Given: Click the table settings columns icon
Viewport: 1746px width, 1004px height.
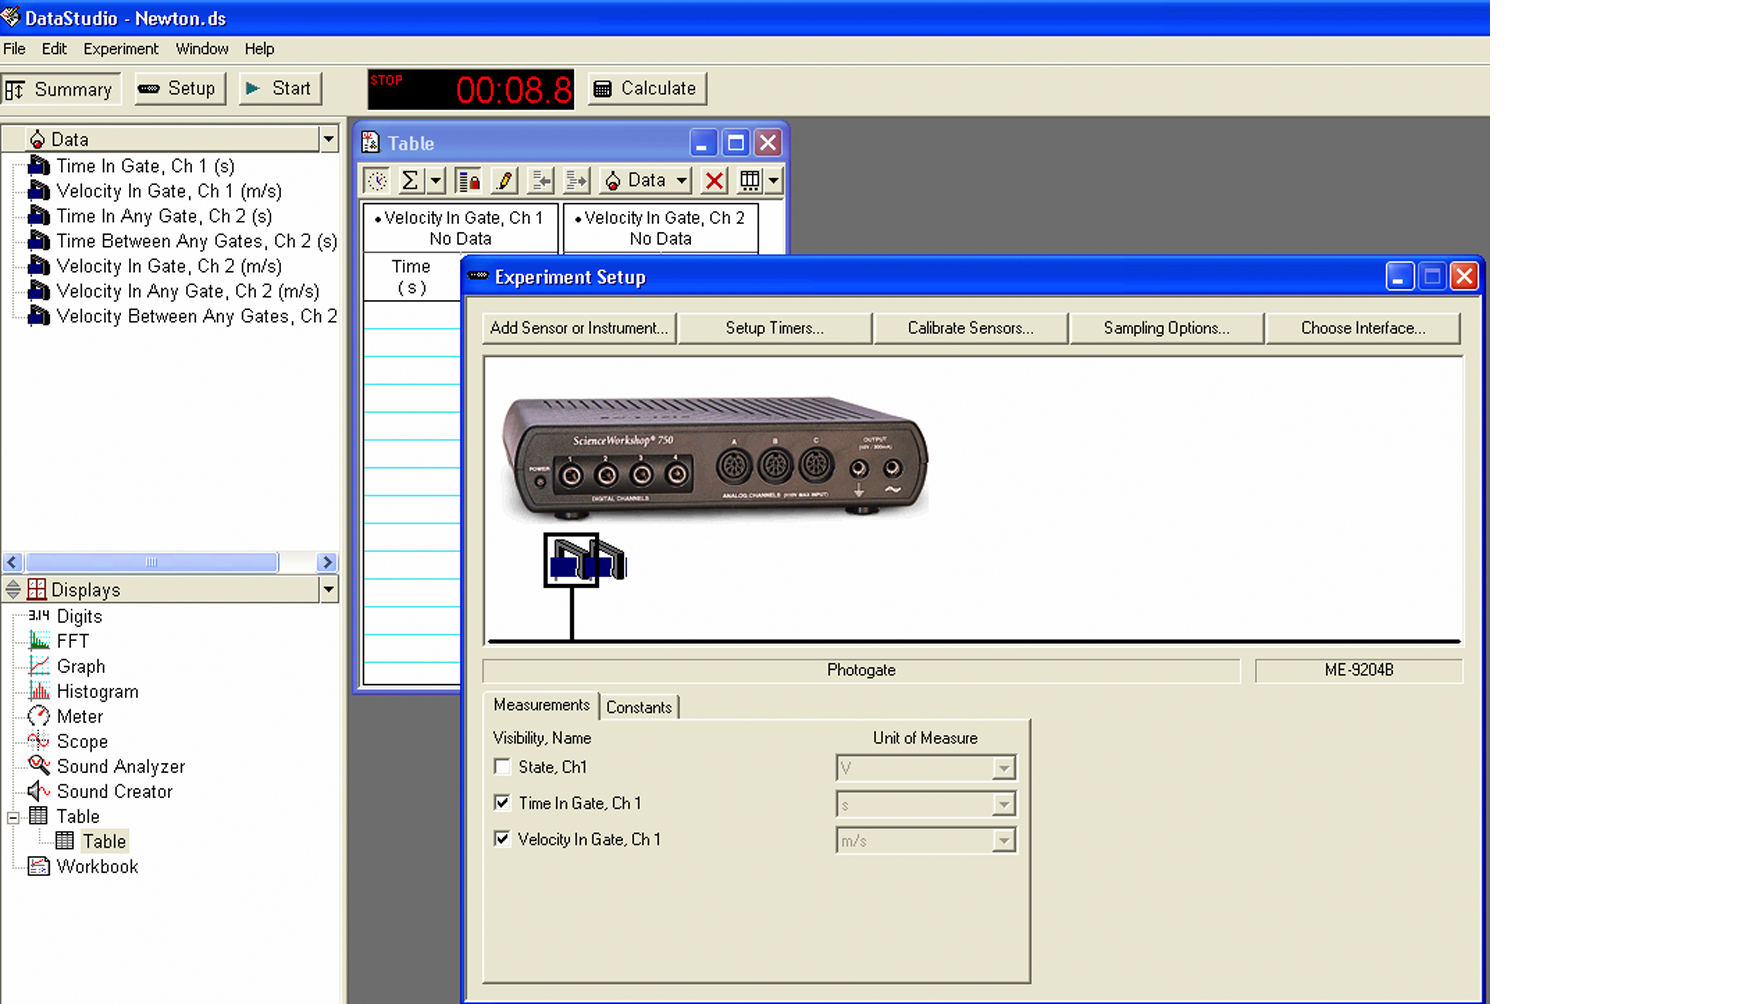Looking at the screenshot, I should 749,181.
